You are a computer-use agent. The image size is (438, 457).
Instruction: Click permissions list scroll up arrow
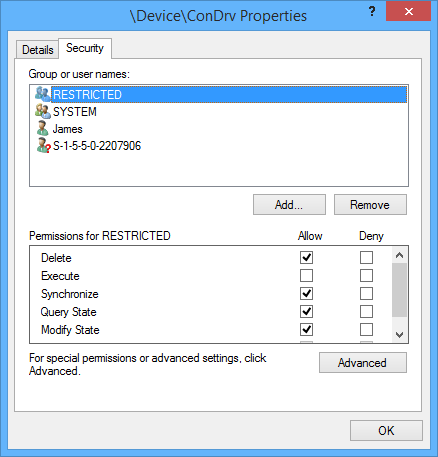pyautogui.click(x=399, y=255)
